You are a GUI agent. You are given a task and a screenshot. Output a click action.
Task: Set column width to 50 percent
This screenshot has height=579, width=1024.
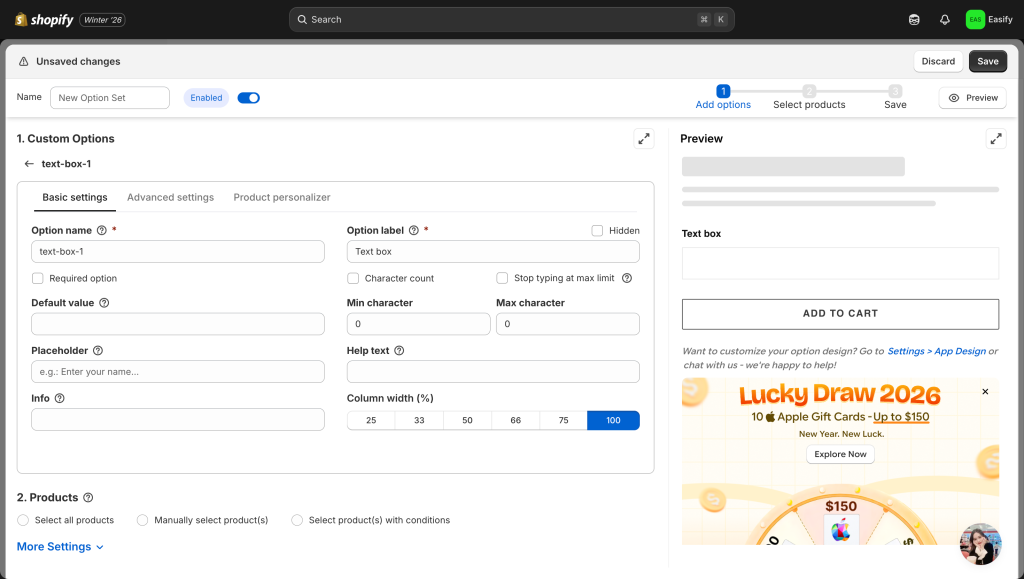click(x=467, y=421)
